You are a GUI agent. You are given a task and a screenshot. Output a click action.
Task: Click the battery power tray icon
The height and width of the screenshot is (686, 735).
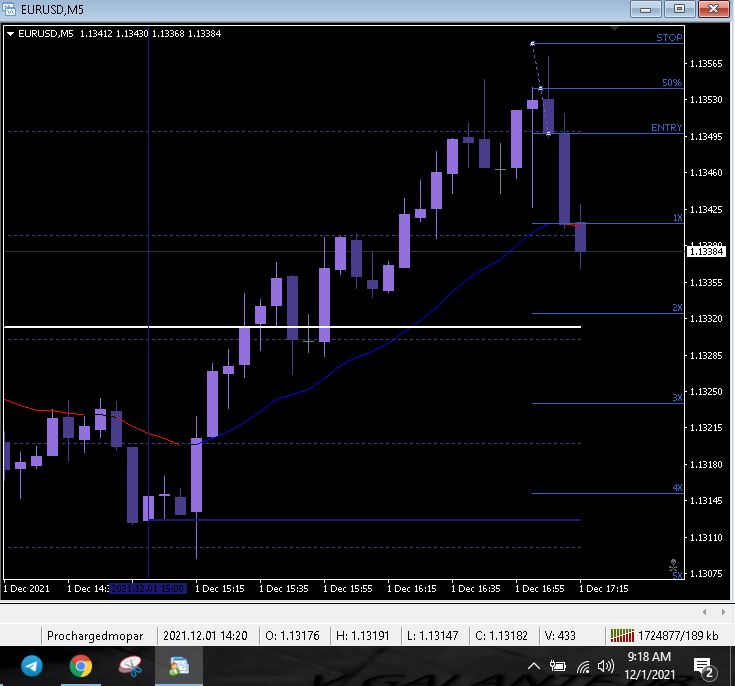coord(557,666)
